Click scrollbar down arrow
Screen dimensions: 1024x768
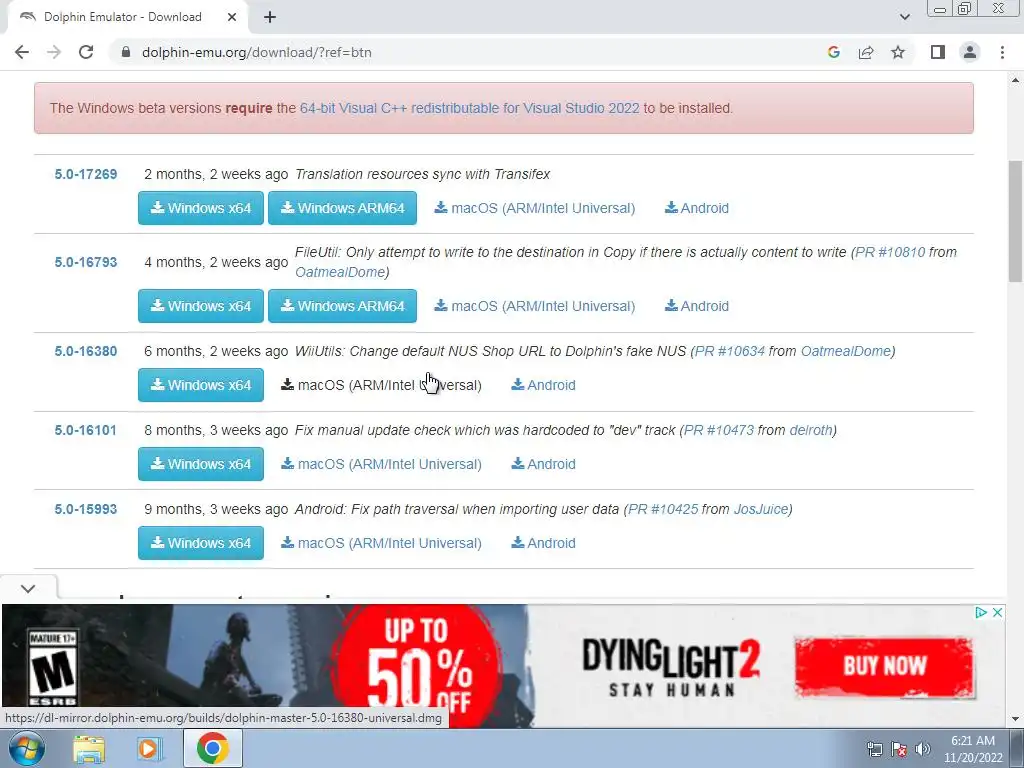(x=1015, y=719)
